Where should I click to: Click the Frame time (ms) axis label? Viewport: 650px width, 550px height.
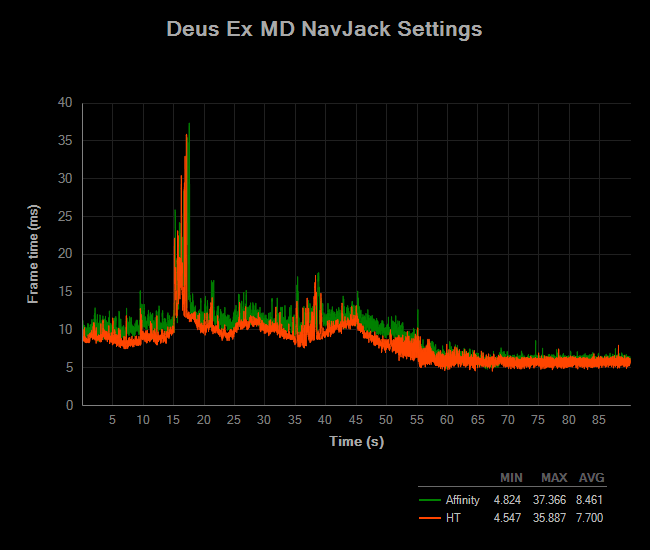(33, 254)
